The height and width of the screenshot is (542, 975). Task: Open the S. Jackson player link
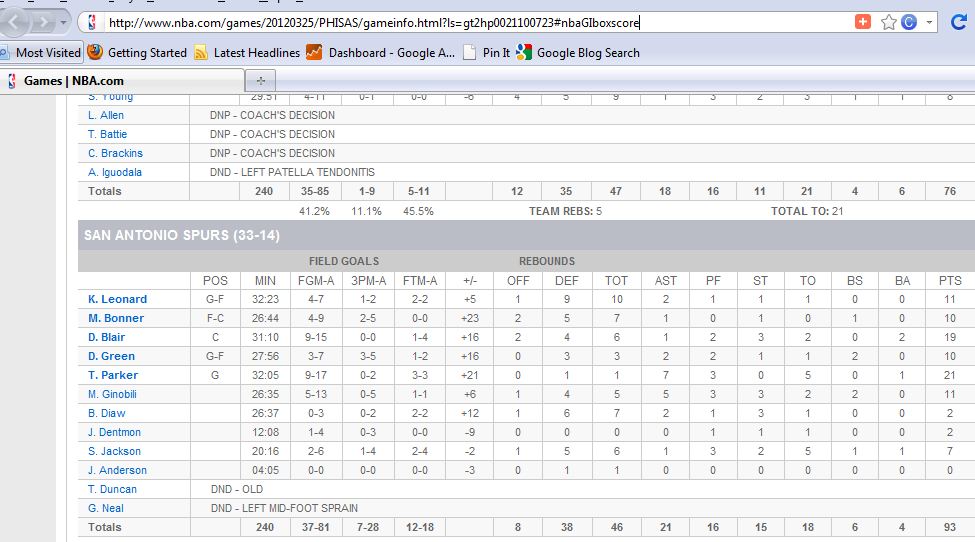pyautogui.click(x=114, y=451)
